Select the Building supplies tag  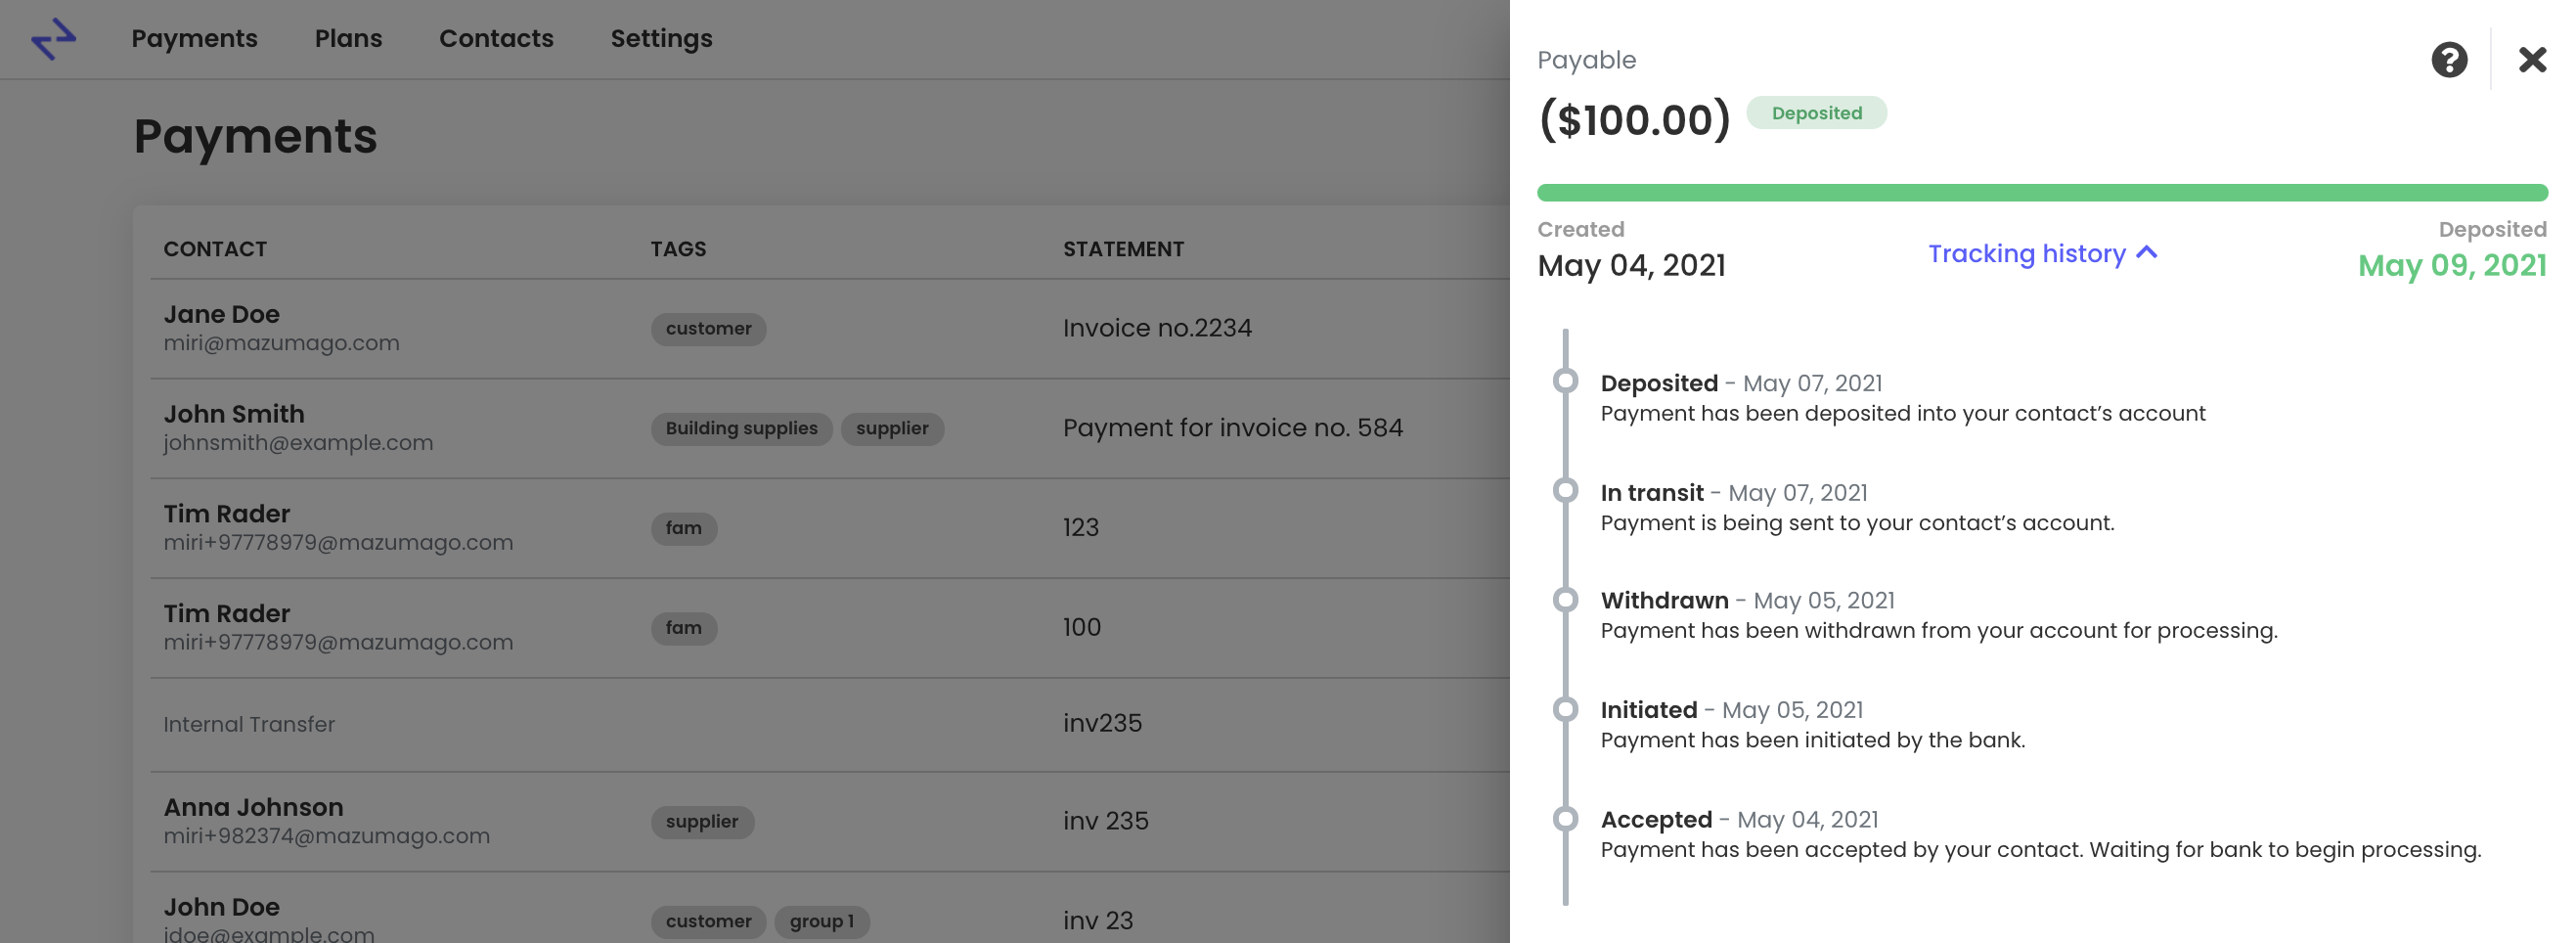pyautogui.click(x=741, y=429)
